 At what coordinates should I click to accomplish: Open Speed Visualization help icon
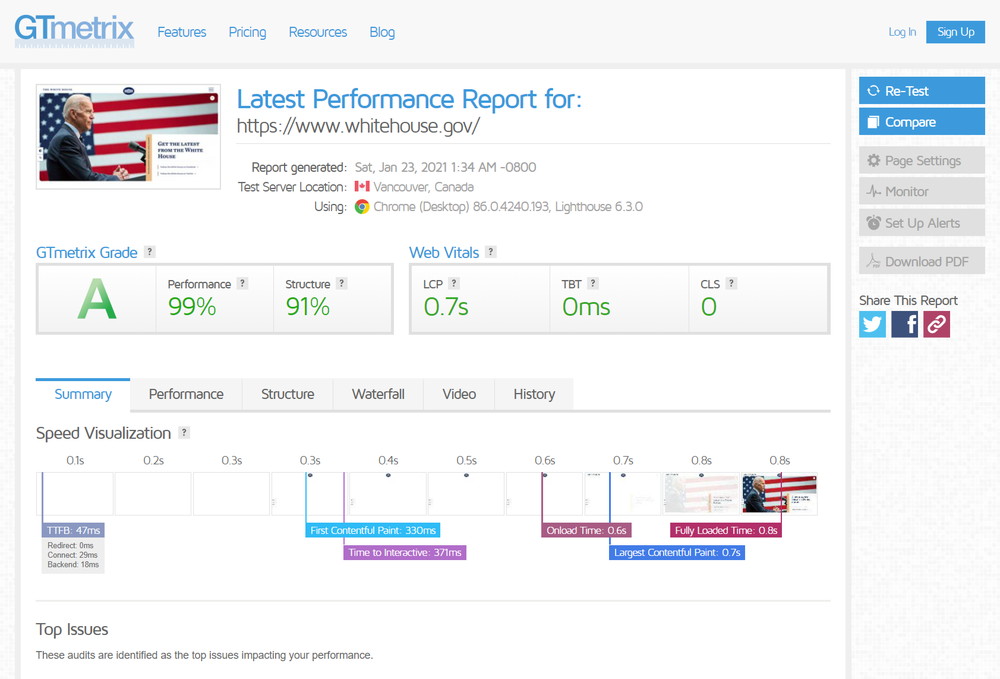[x=184, y=432]
